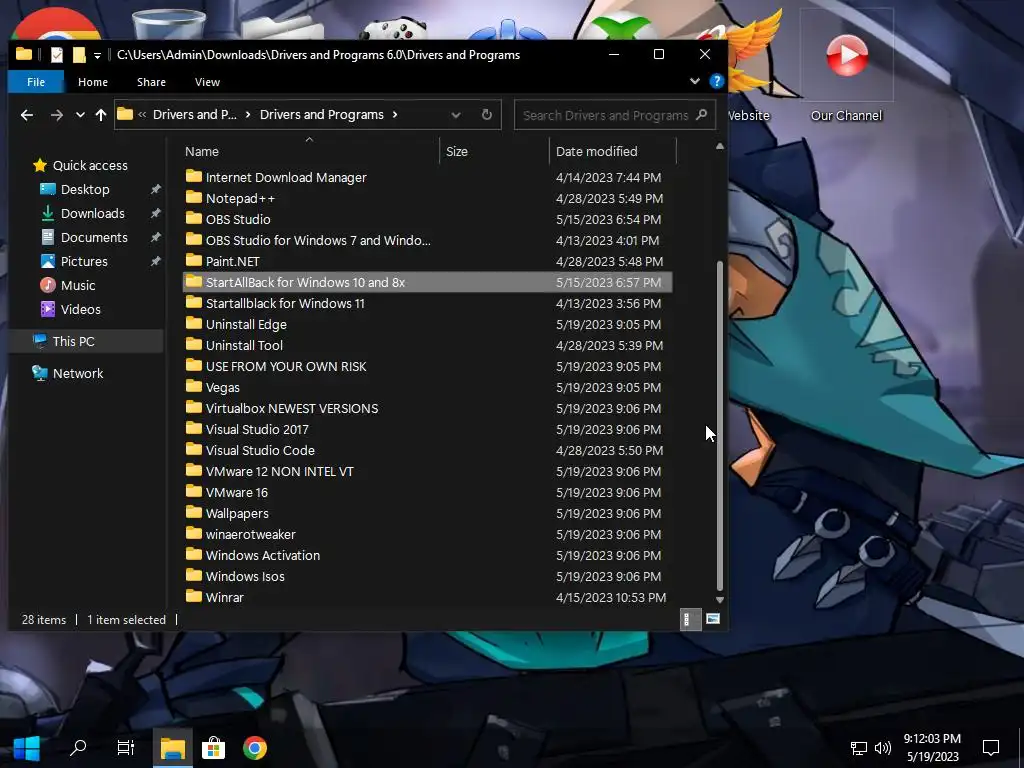Viewport: 1024px width, 768px height.
Task: Click the search magnifier icon
Action: (x=701, y=115)
